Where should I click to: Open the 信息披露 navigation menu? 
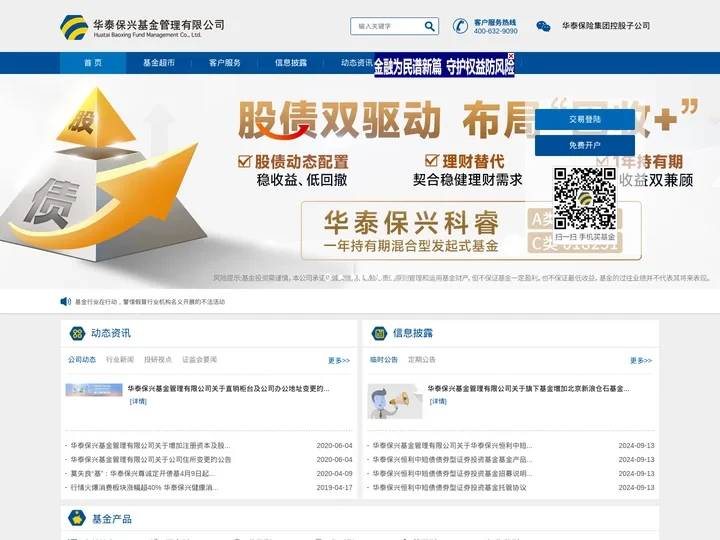(x=291, y=63)
